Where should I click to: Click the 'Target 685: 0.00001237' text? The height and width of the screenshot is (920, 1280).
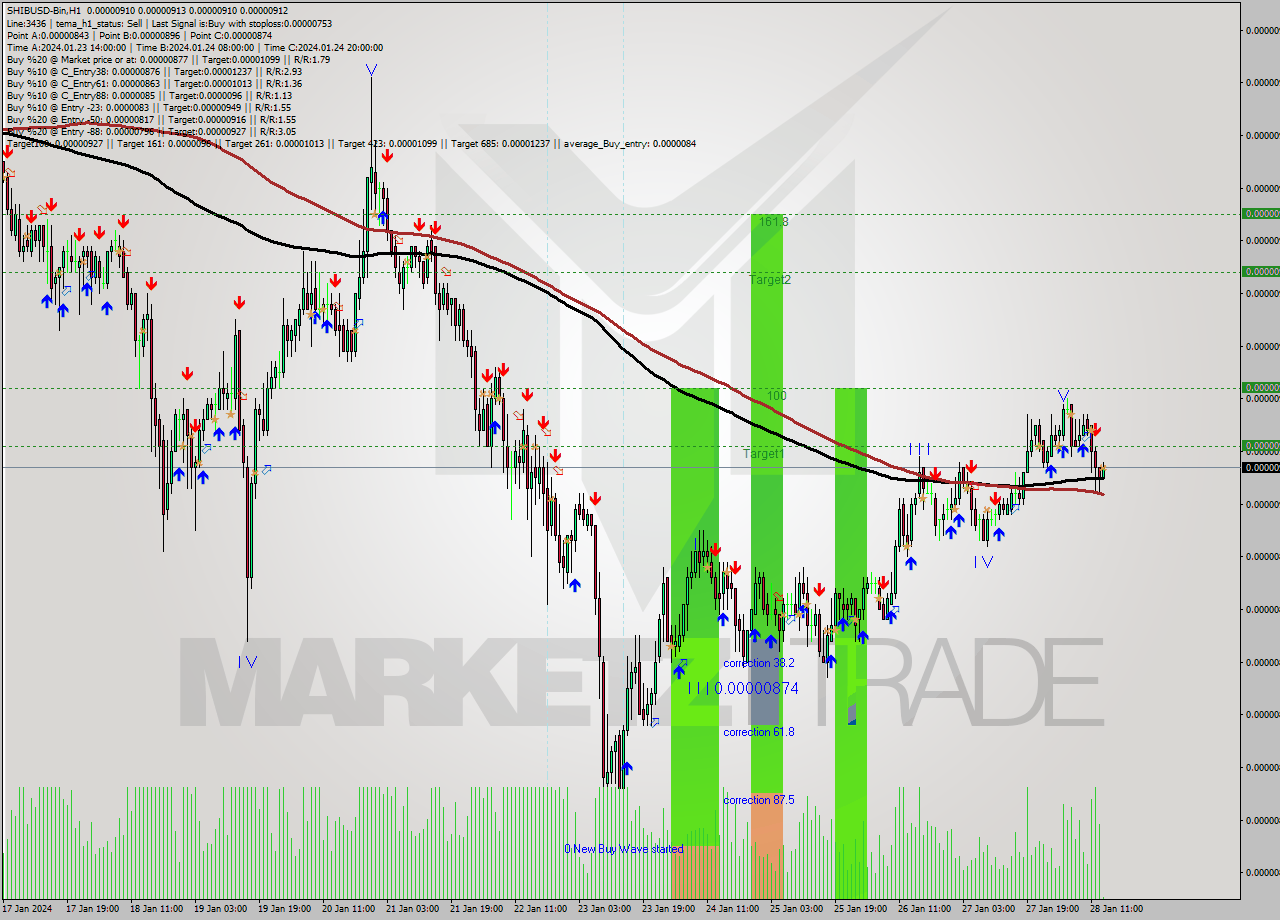(x=500, y=144)
